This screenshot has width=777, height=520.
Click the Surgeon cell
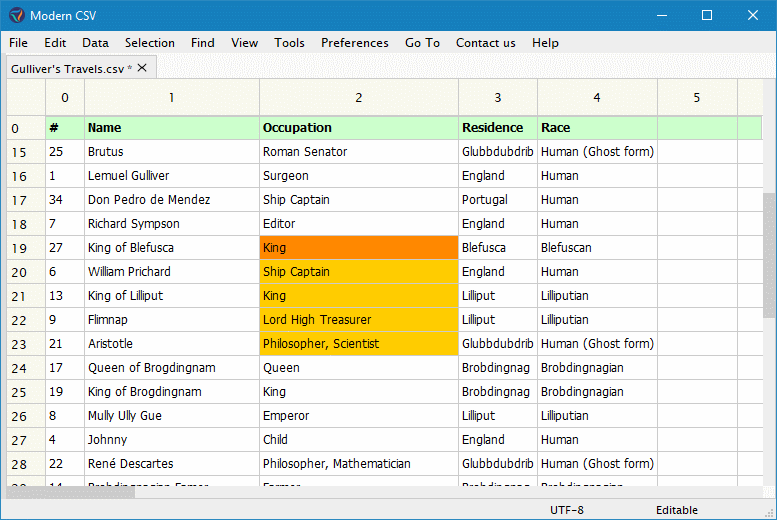(x=359, y=176)
